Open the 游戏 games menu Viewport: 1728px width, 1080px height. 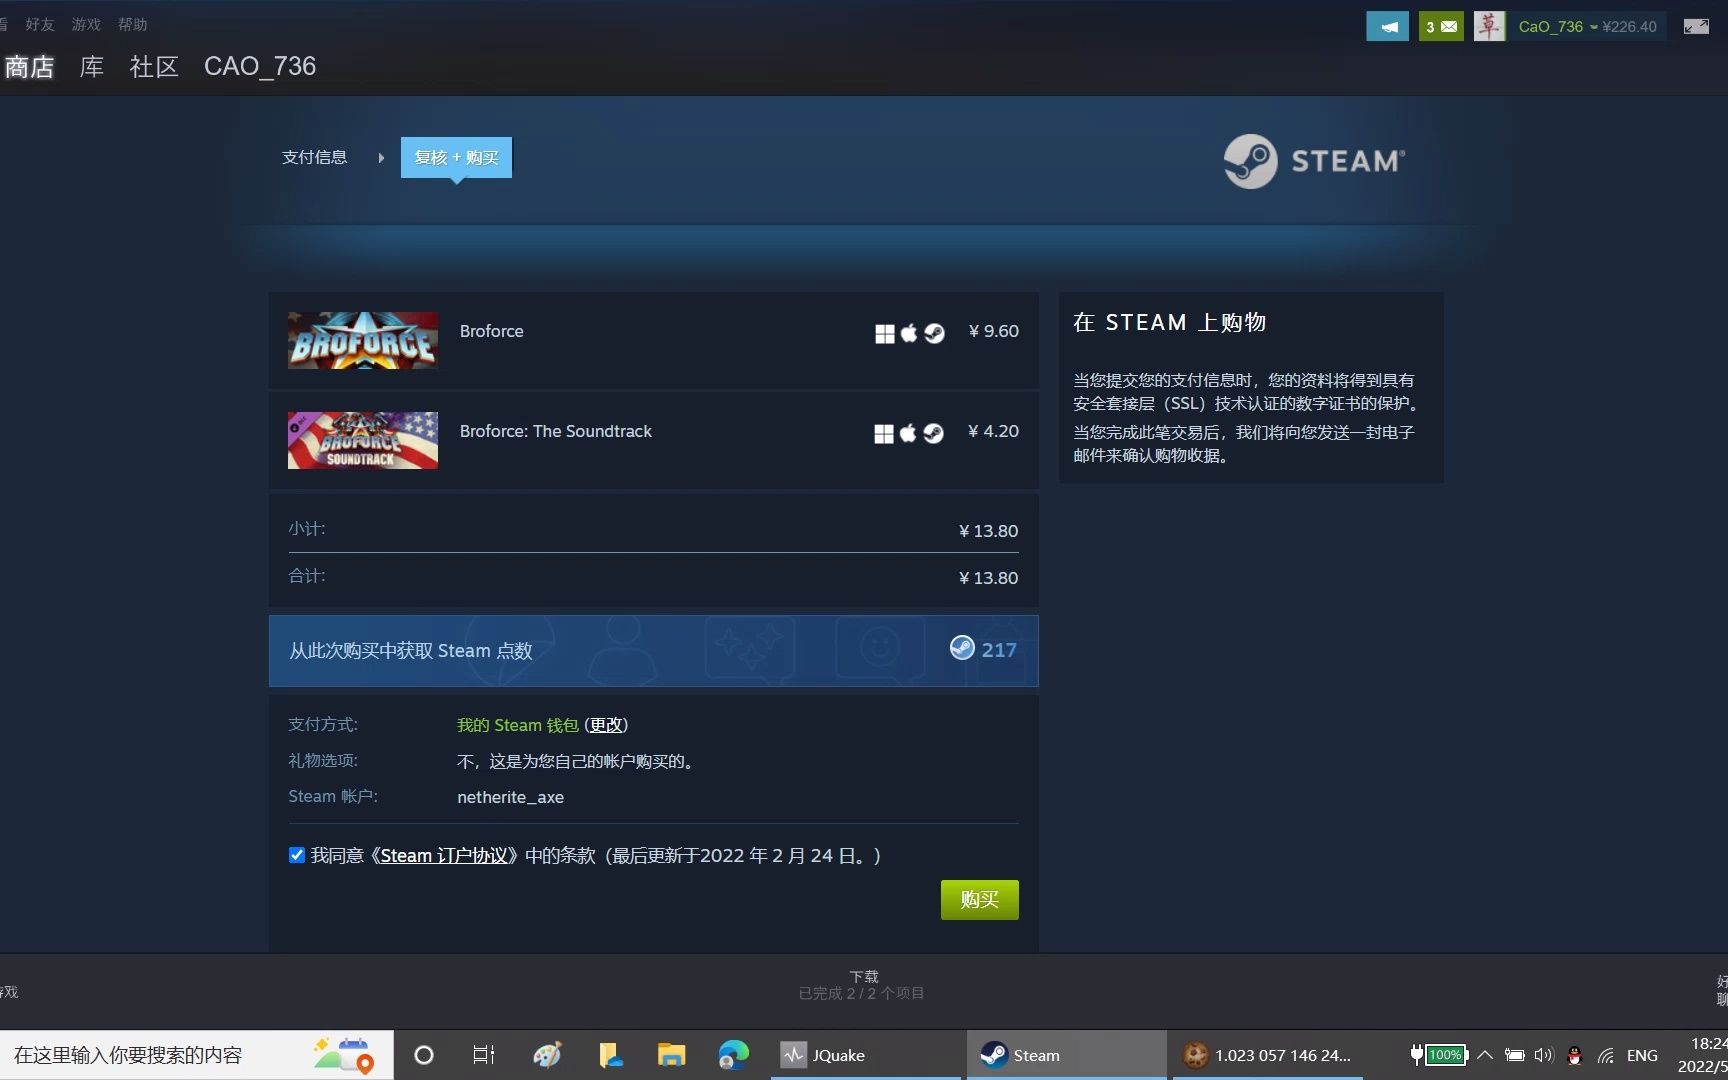[x=86, y=24]
